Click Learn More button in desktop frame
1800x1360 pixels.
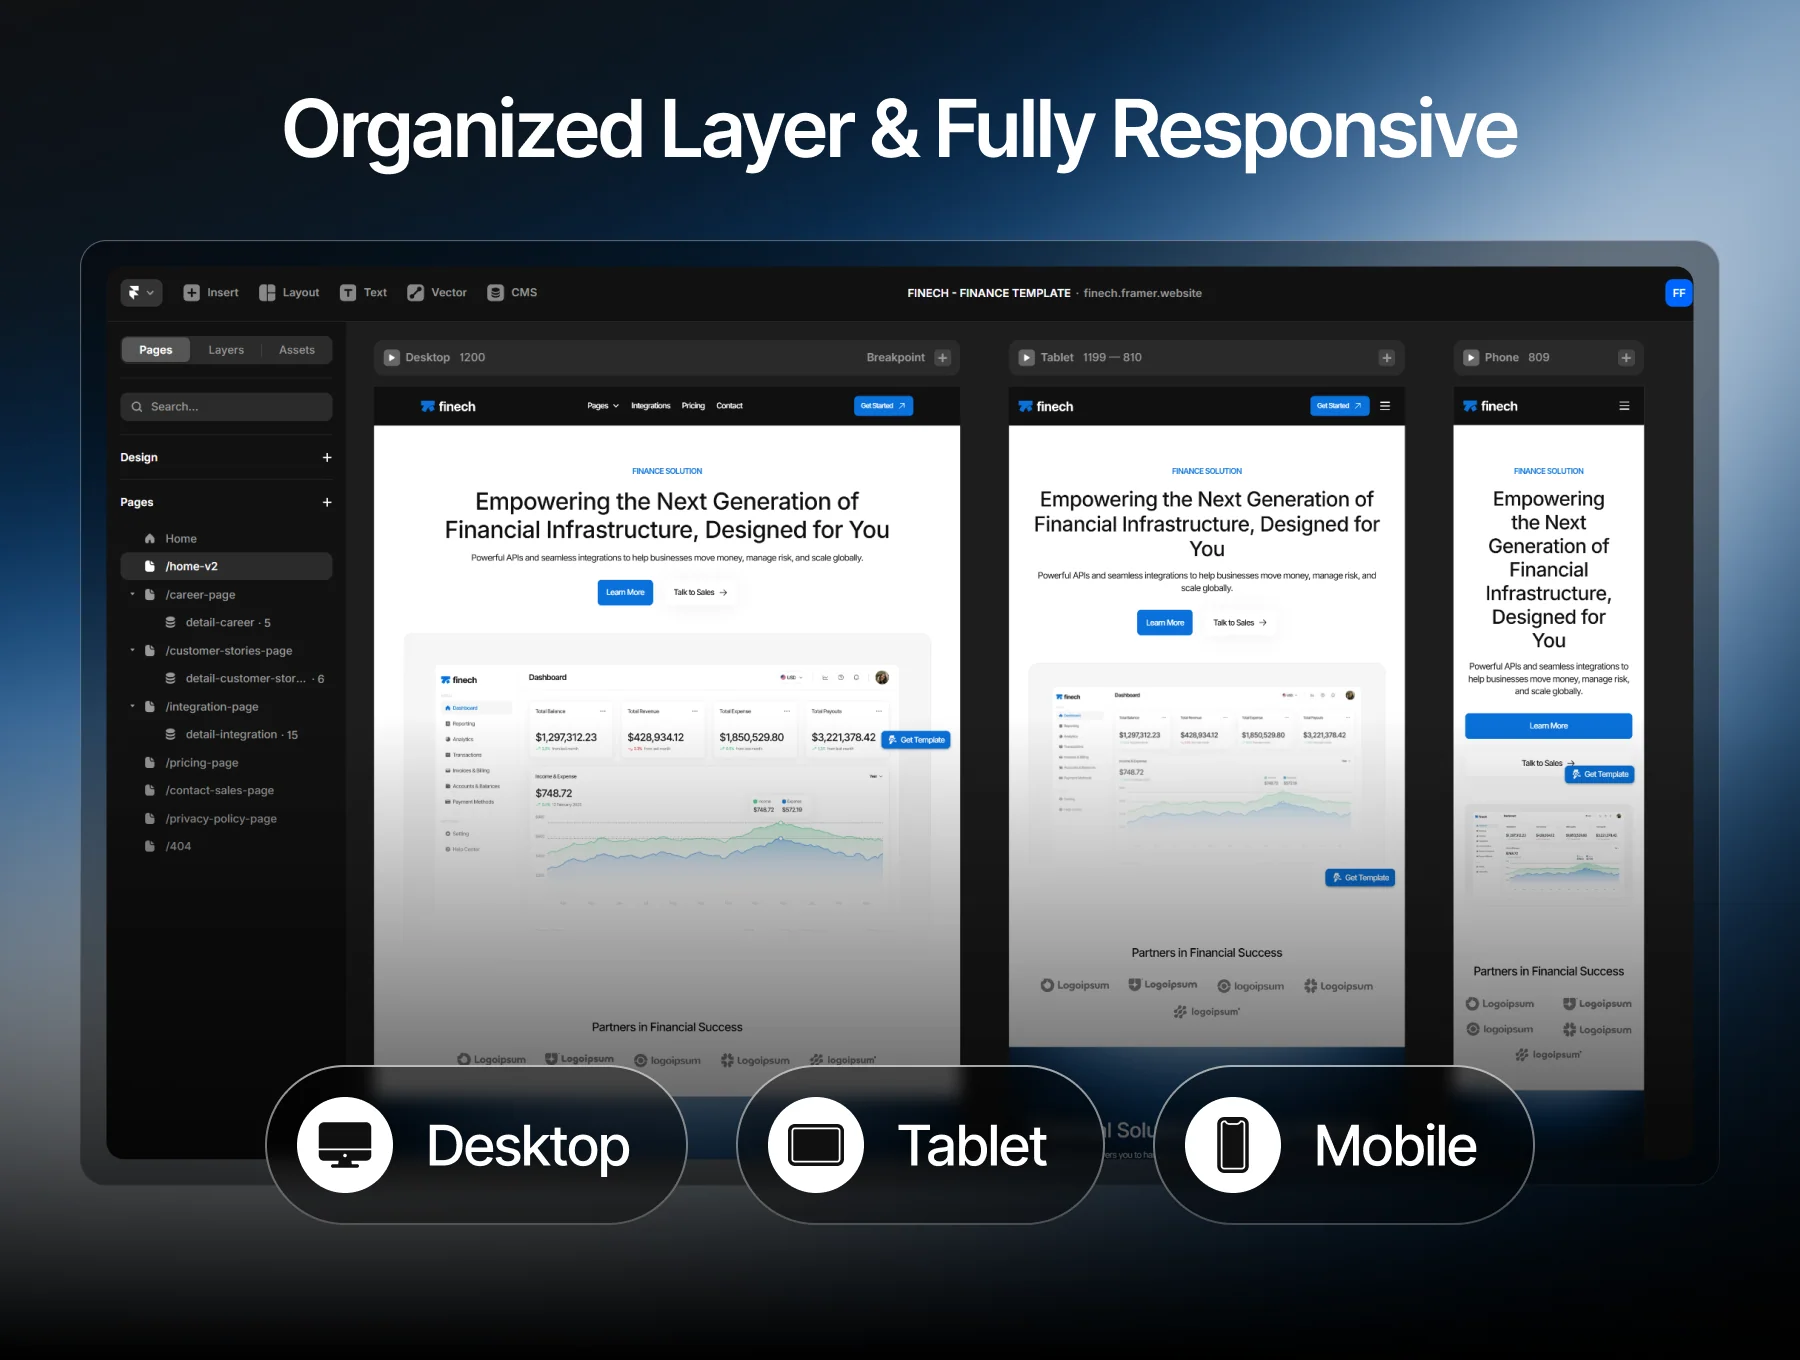[625, 592]
